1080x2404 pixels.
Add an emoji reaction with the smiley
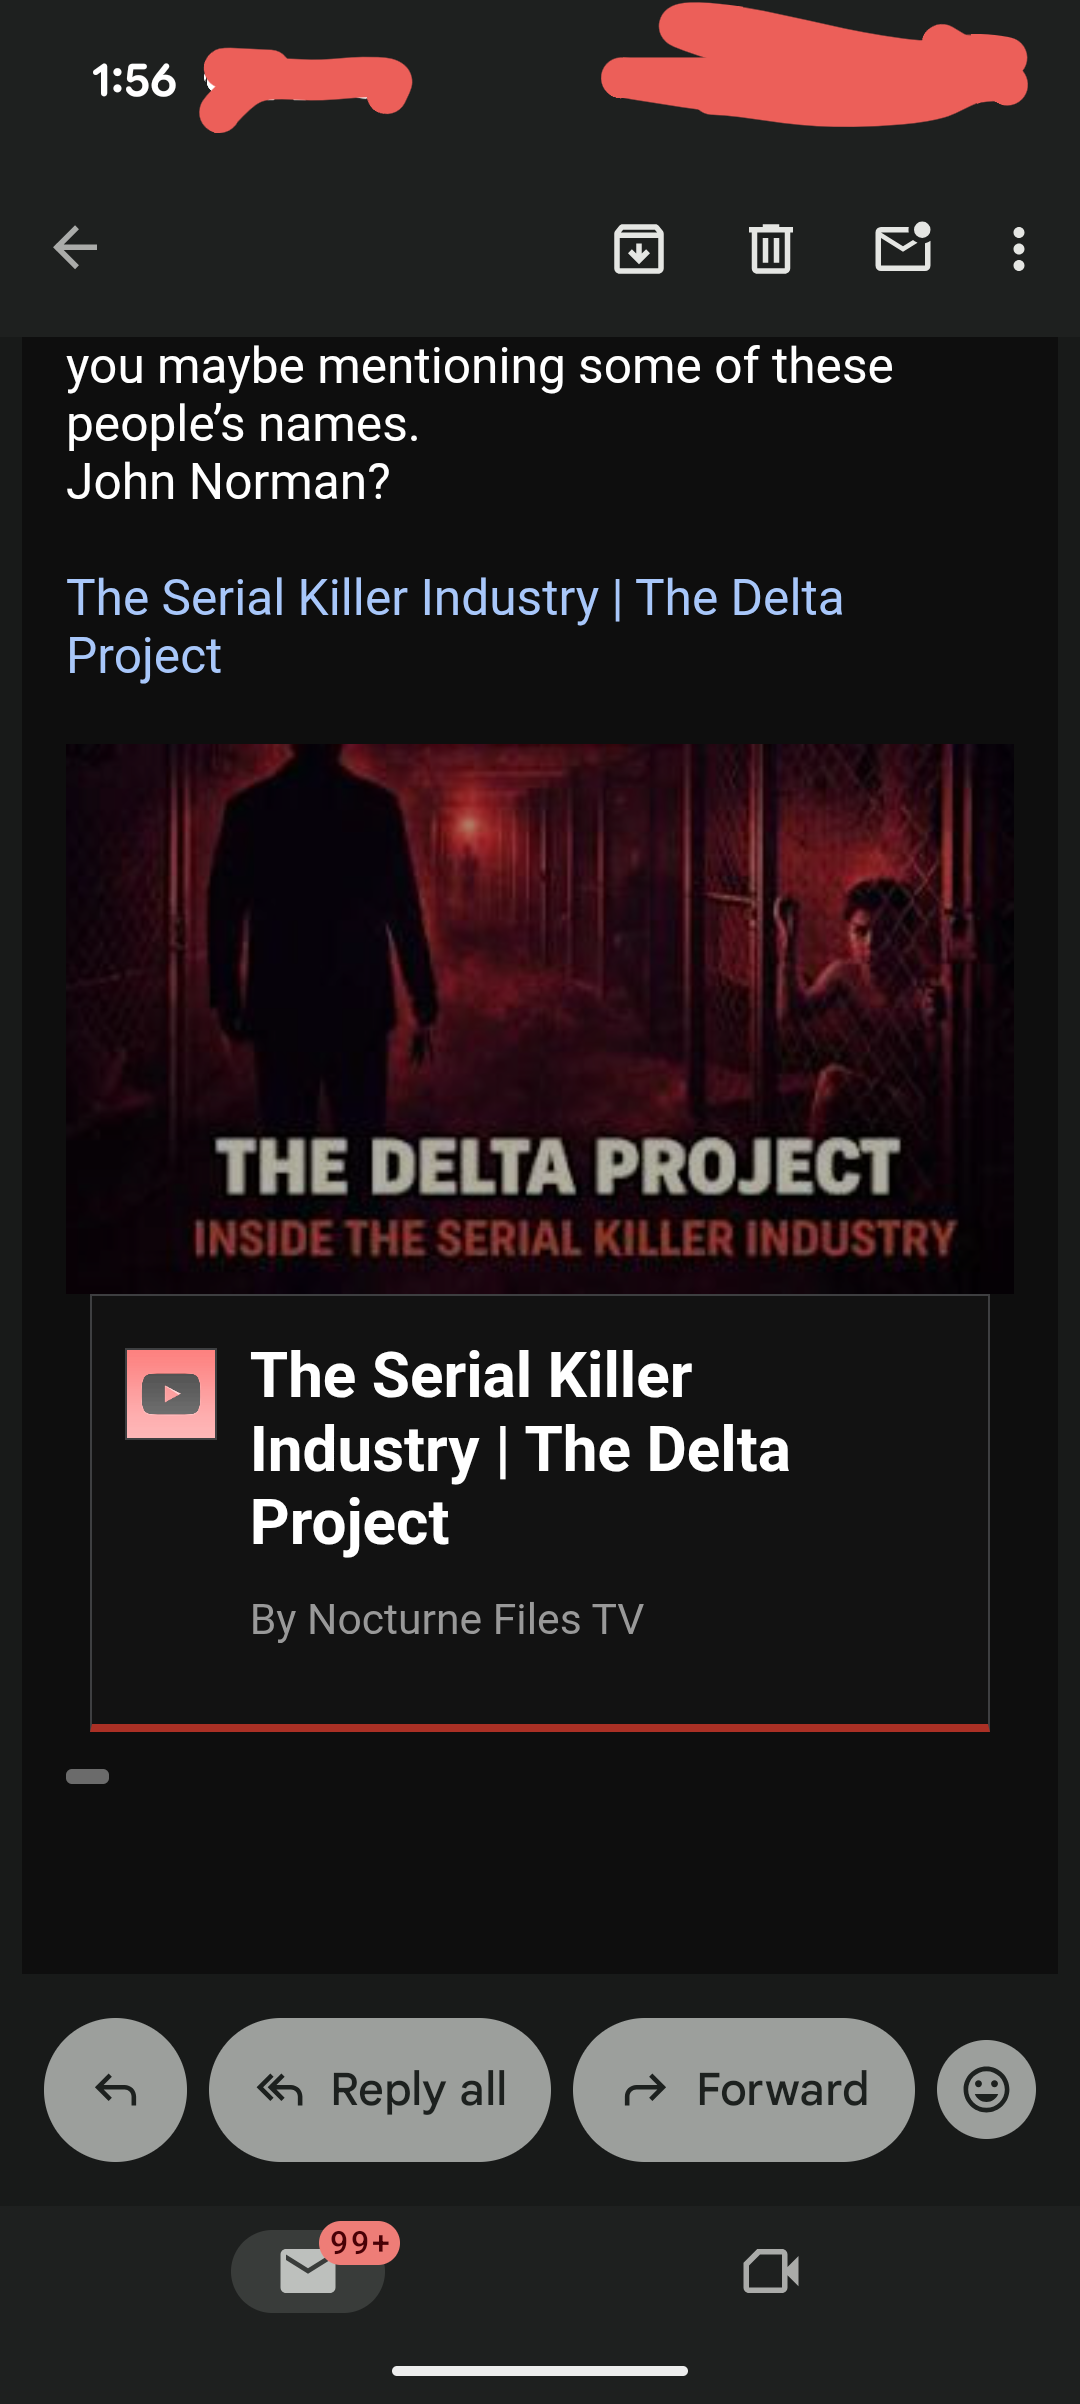click(986, 2089)
